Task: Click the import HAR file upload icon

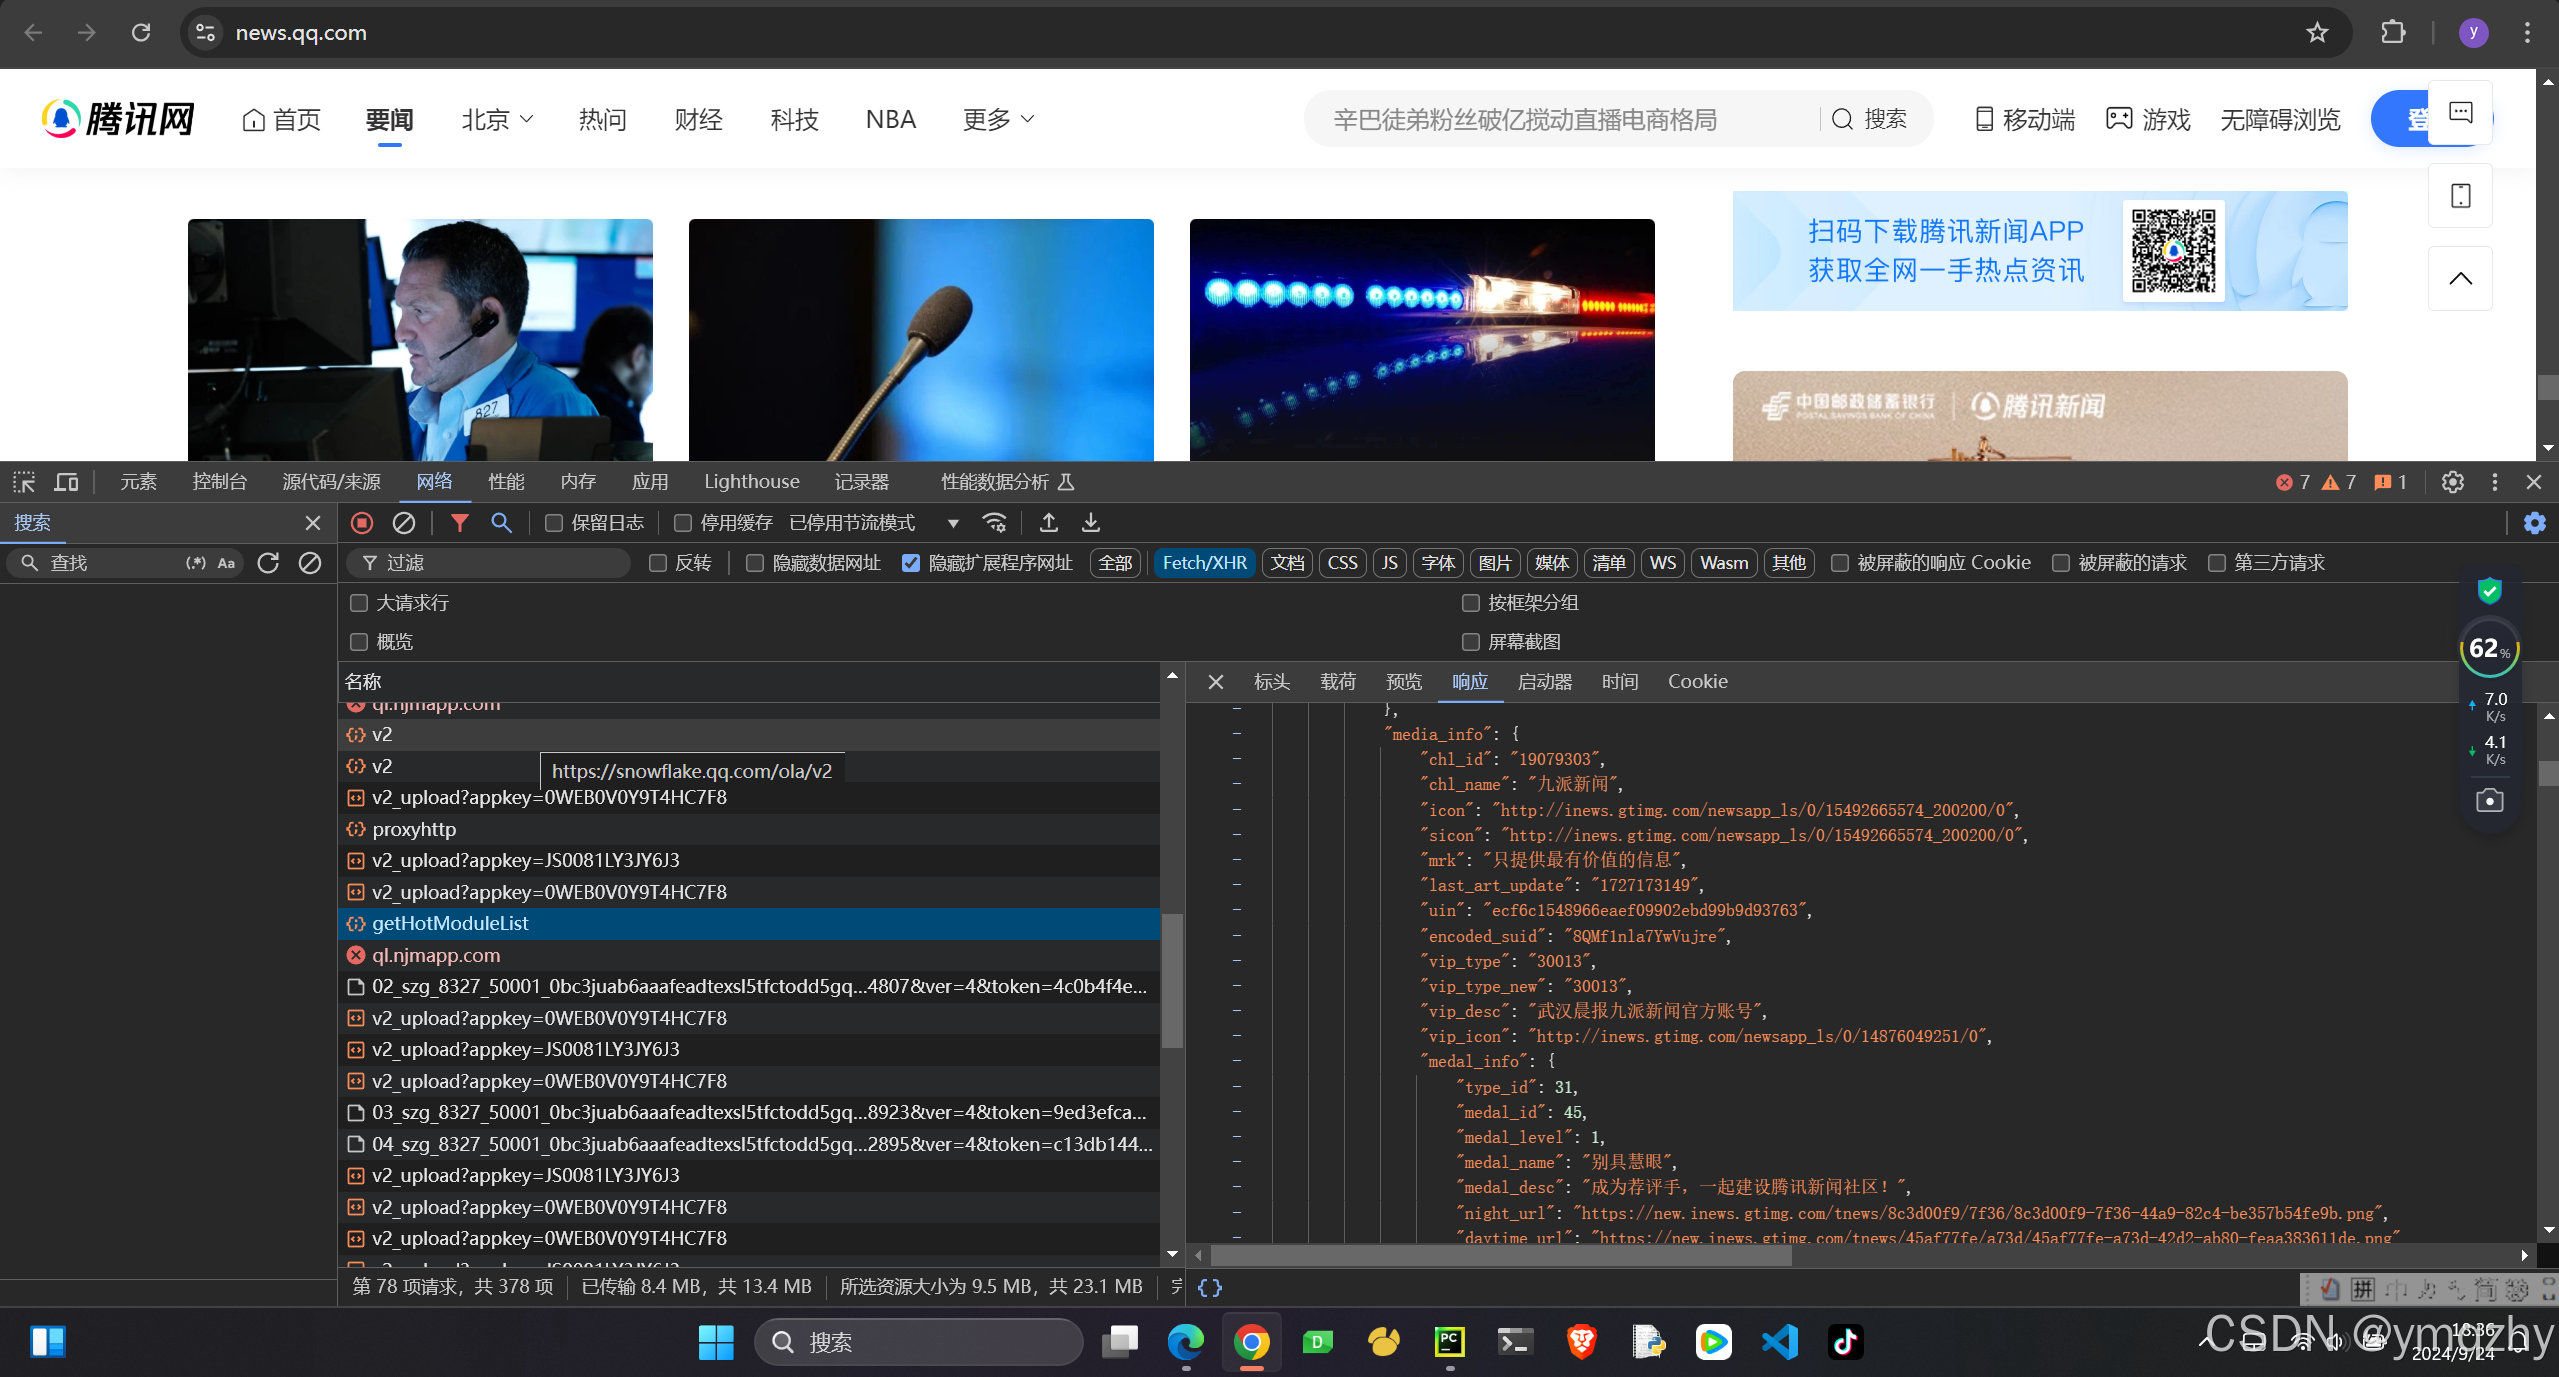Action: (x=1048, y=523)
